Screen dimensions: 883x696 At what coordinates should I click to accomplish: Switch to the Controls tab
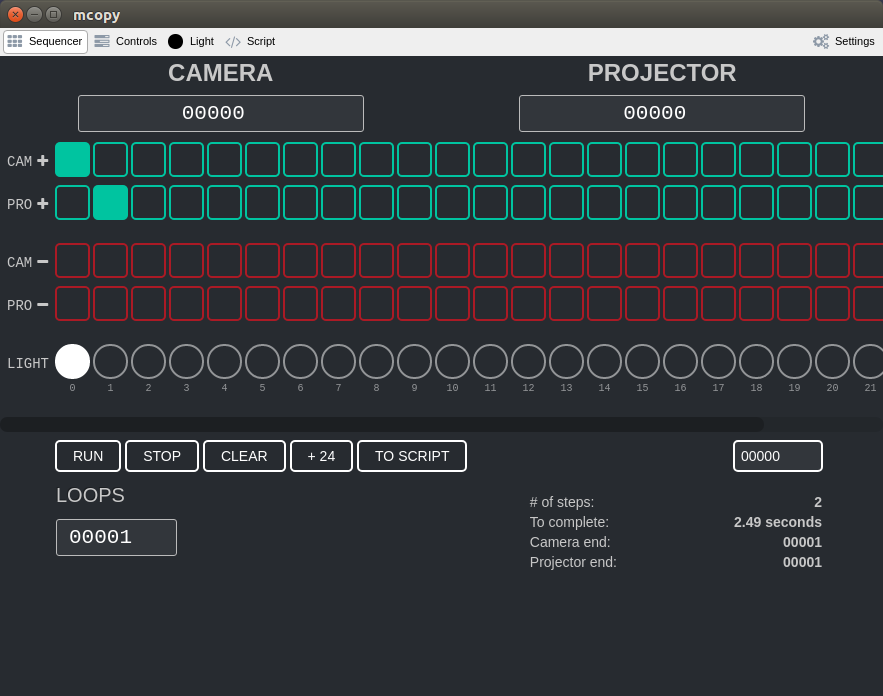point(126,41)
